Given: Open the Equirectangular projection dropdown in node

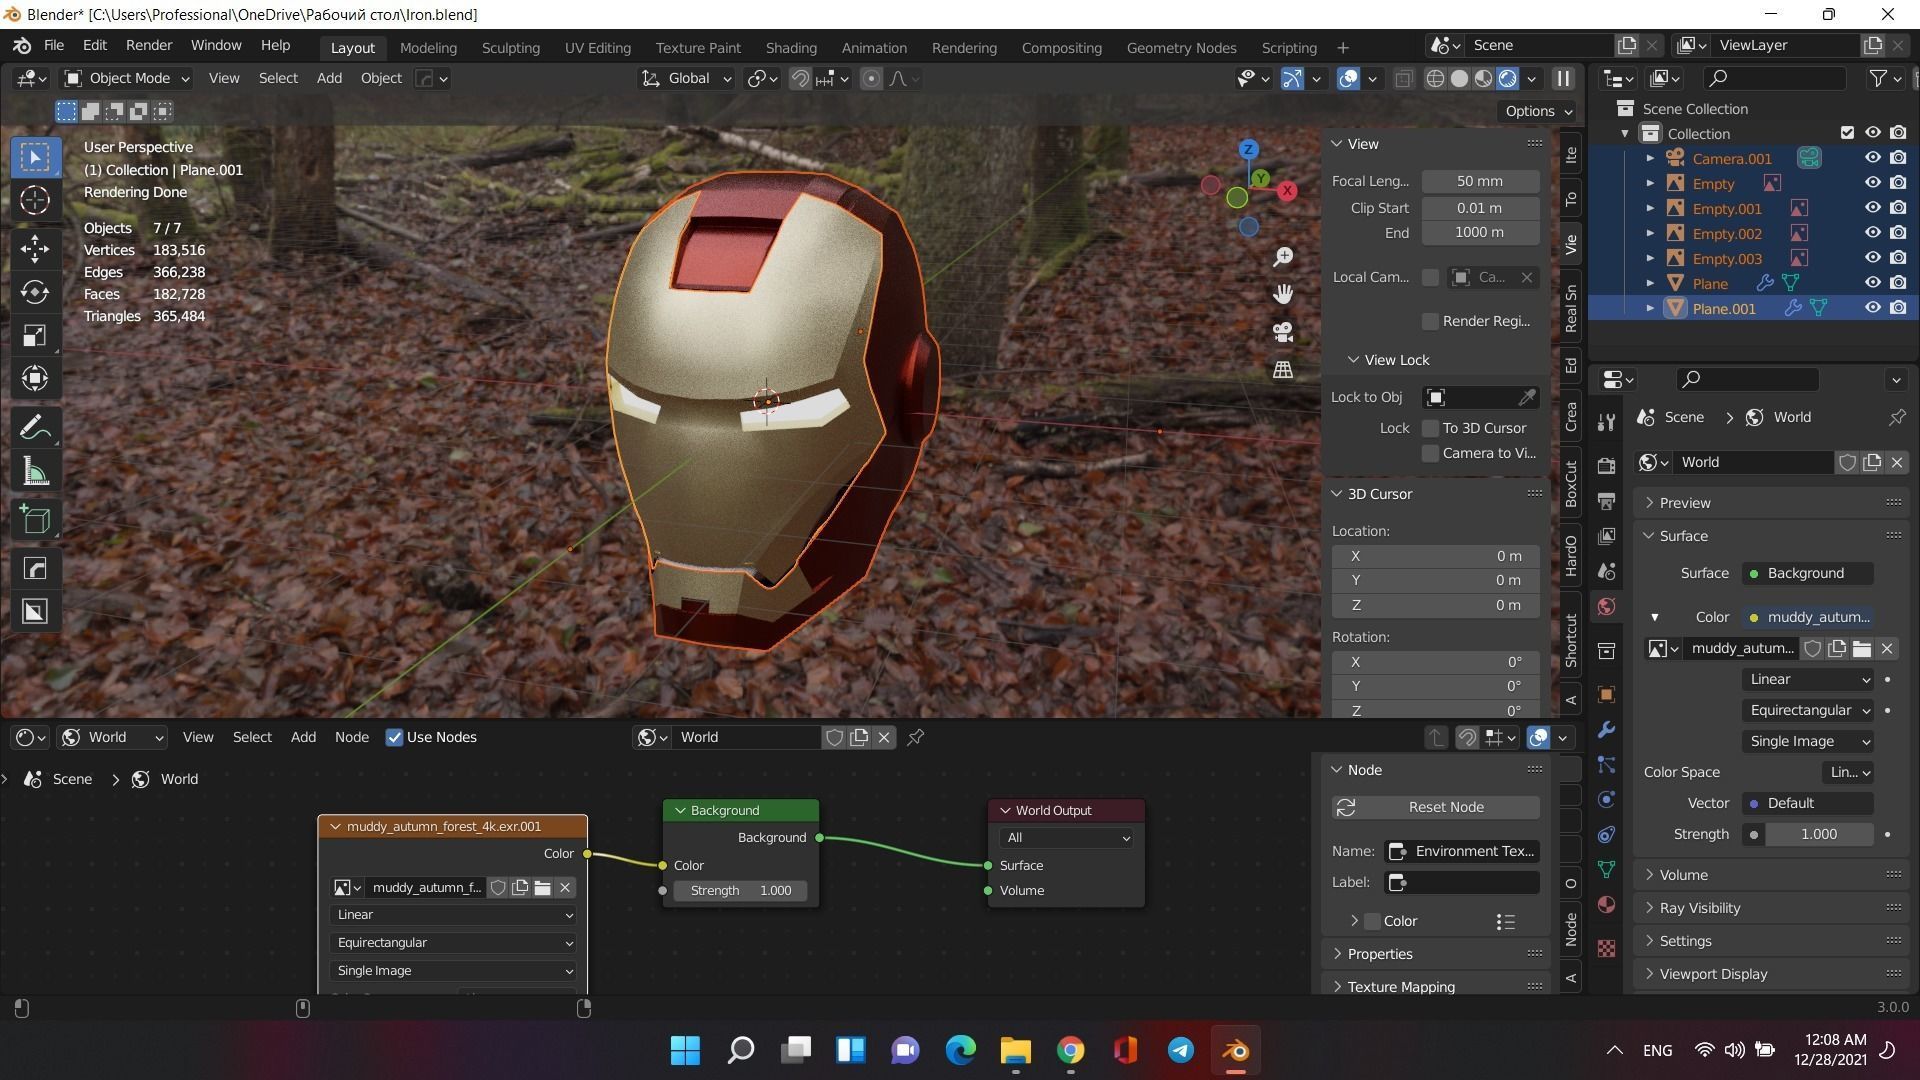Looking at the screenshot, I should (x=453, y=943).
